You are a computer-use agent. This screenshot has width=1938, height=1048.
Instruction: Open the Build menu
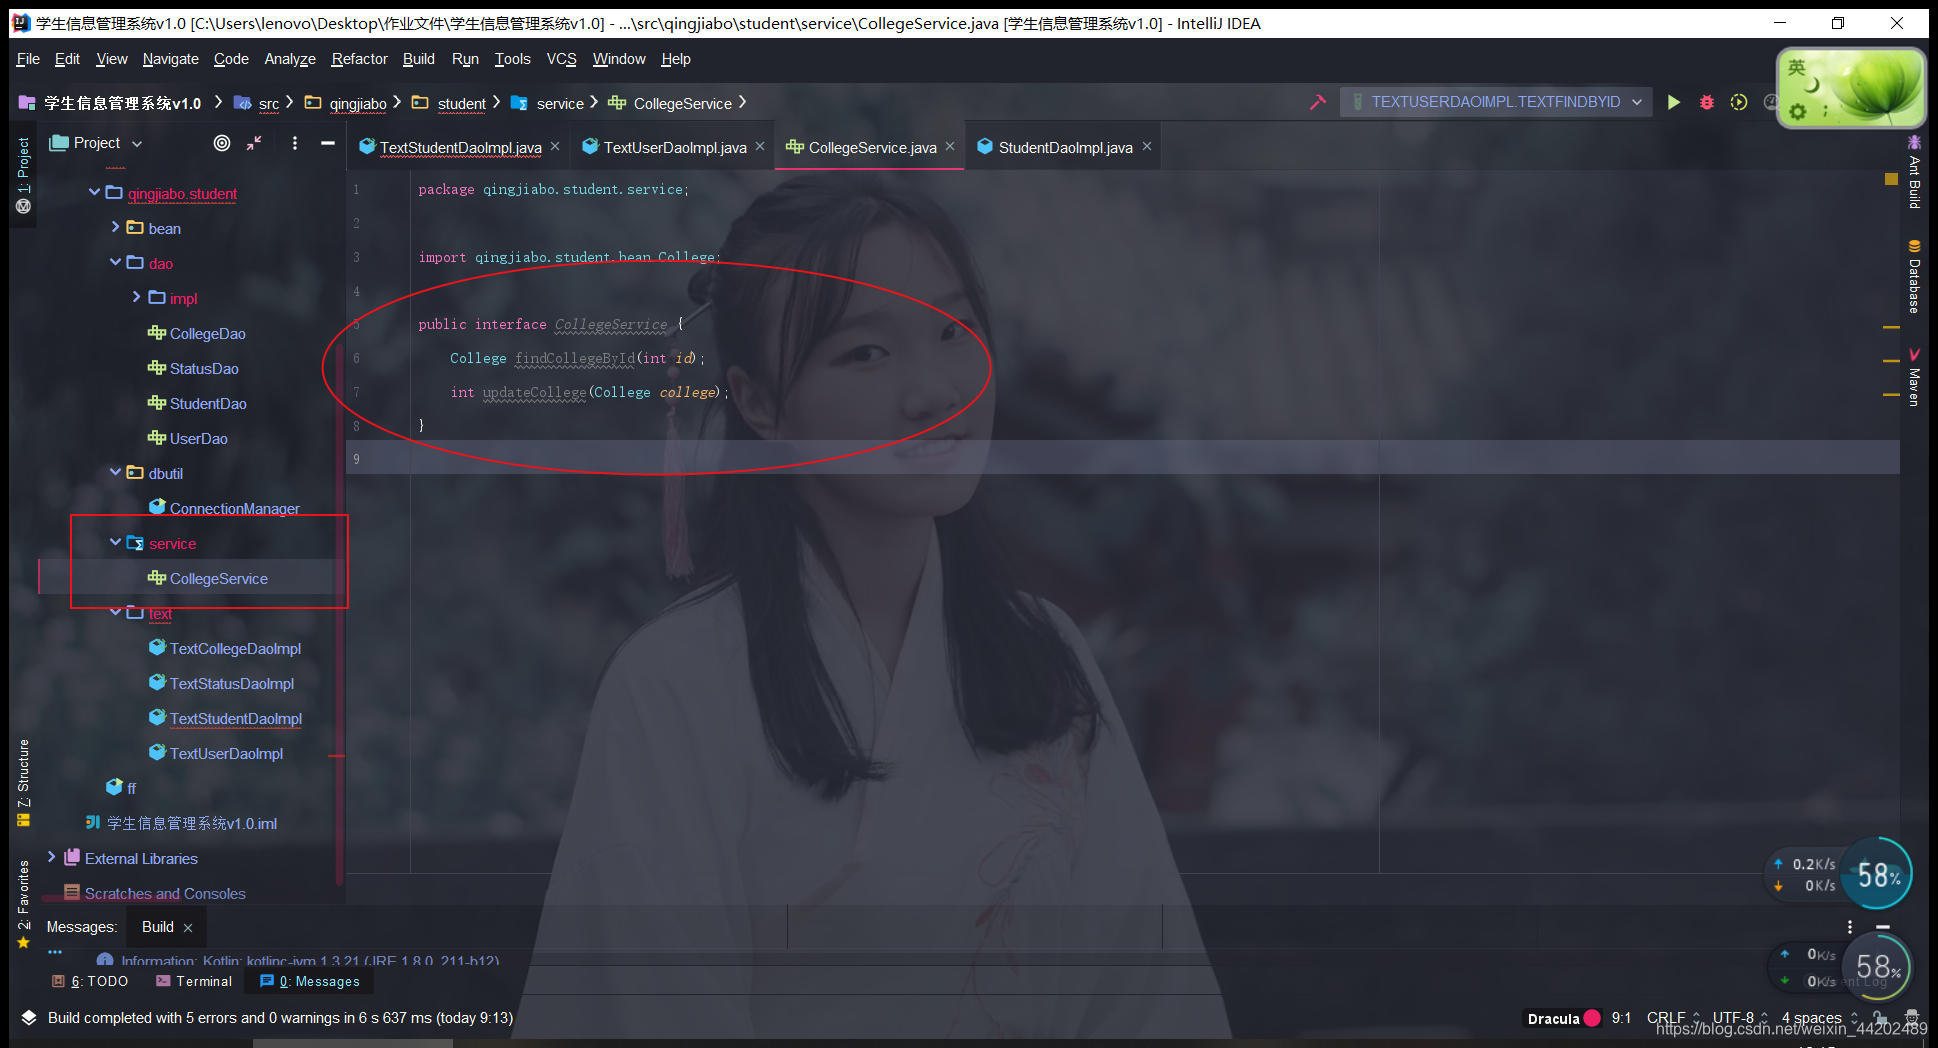[418, 59]
